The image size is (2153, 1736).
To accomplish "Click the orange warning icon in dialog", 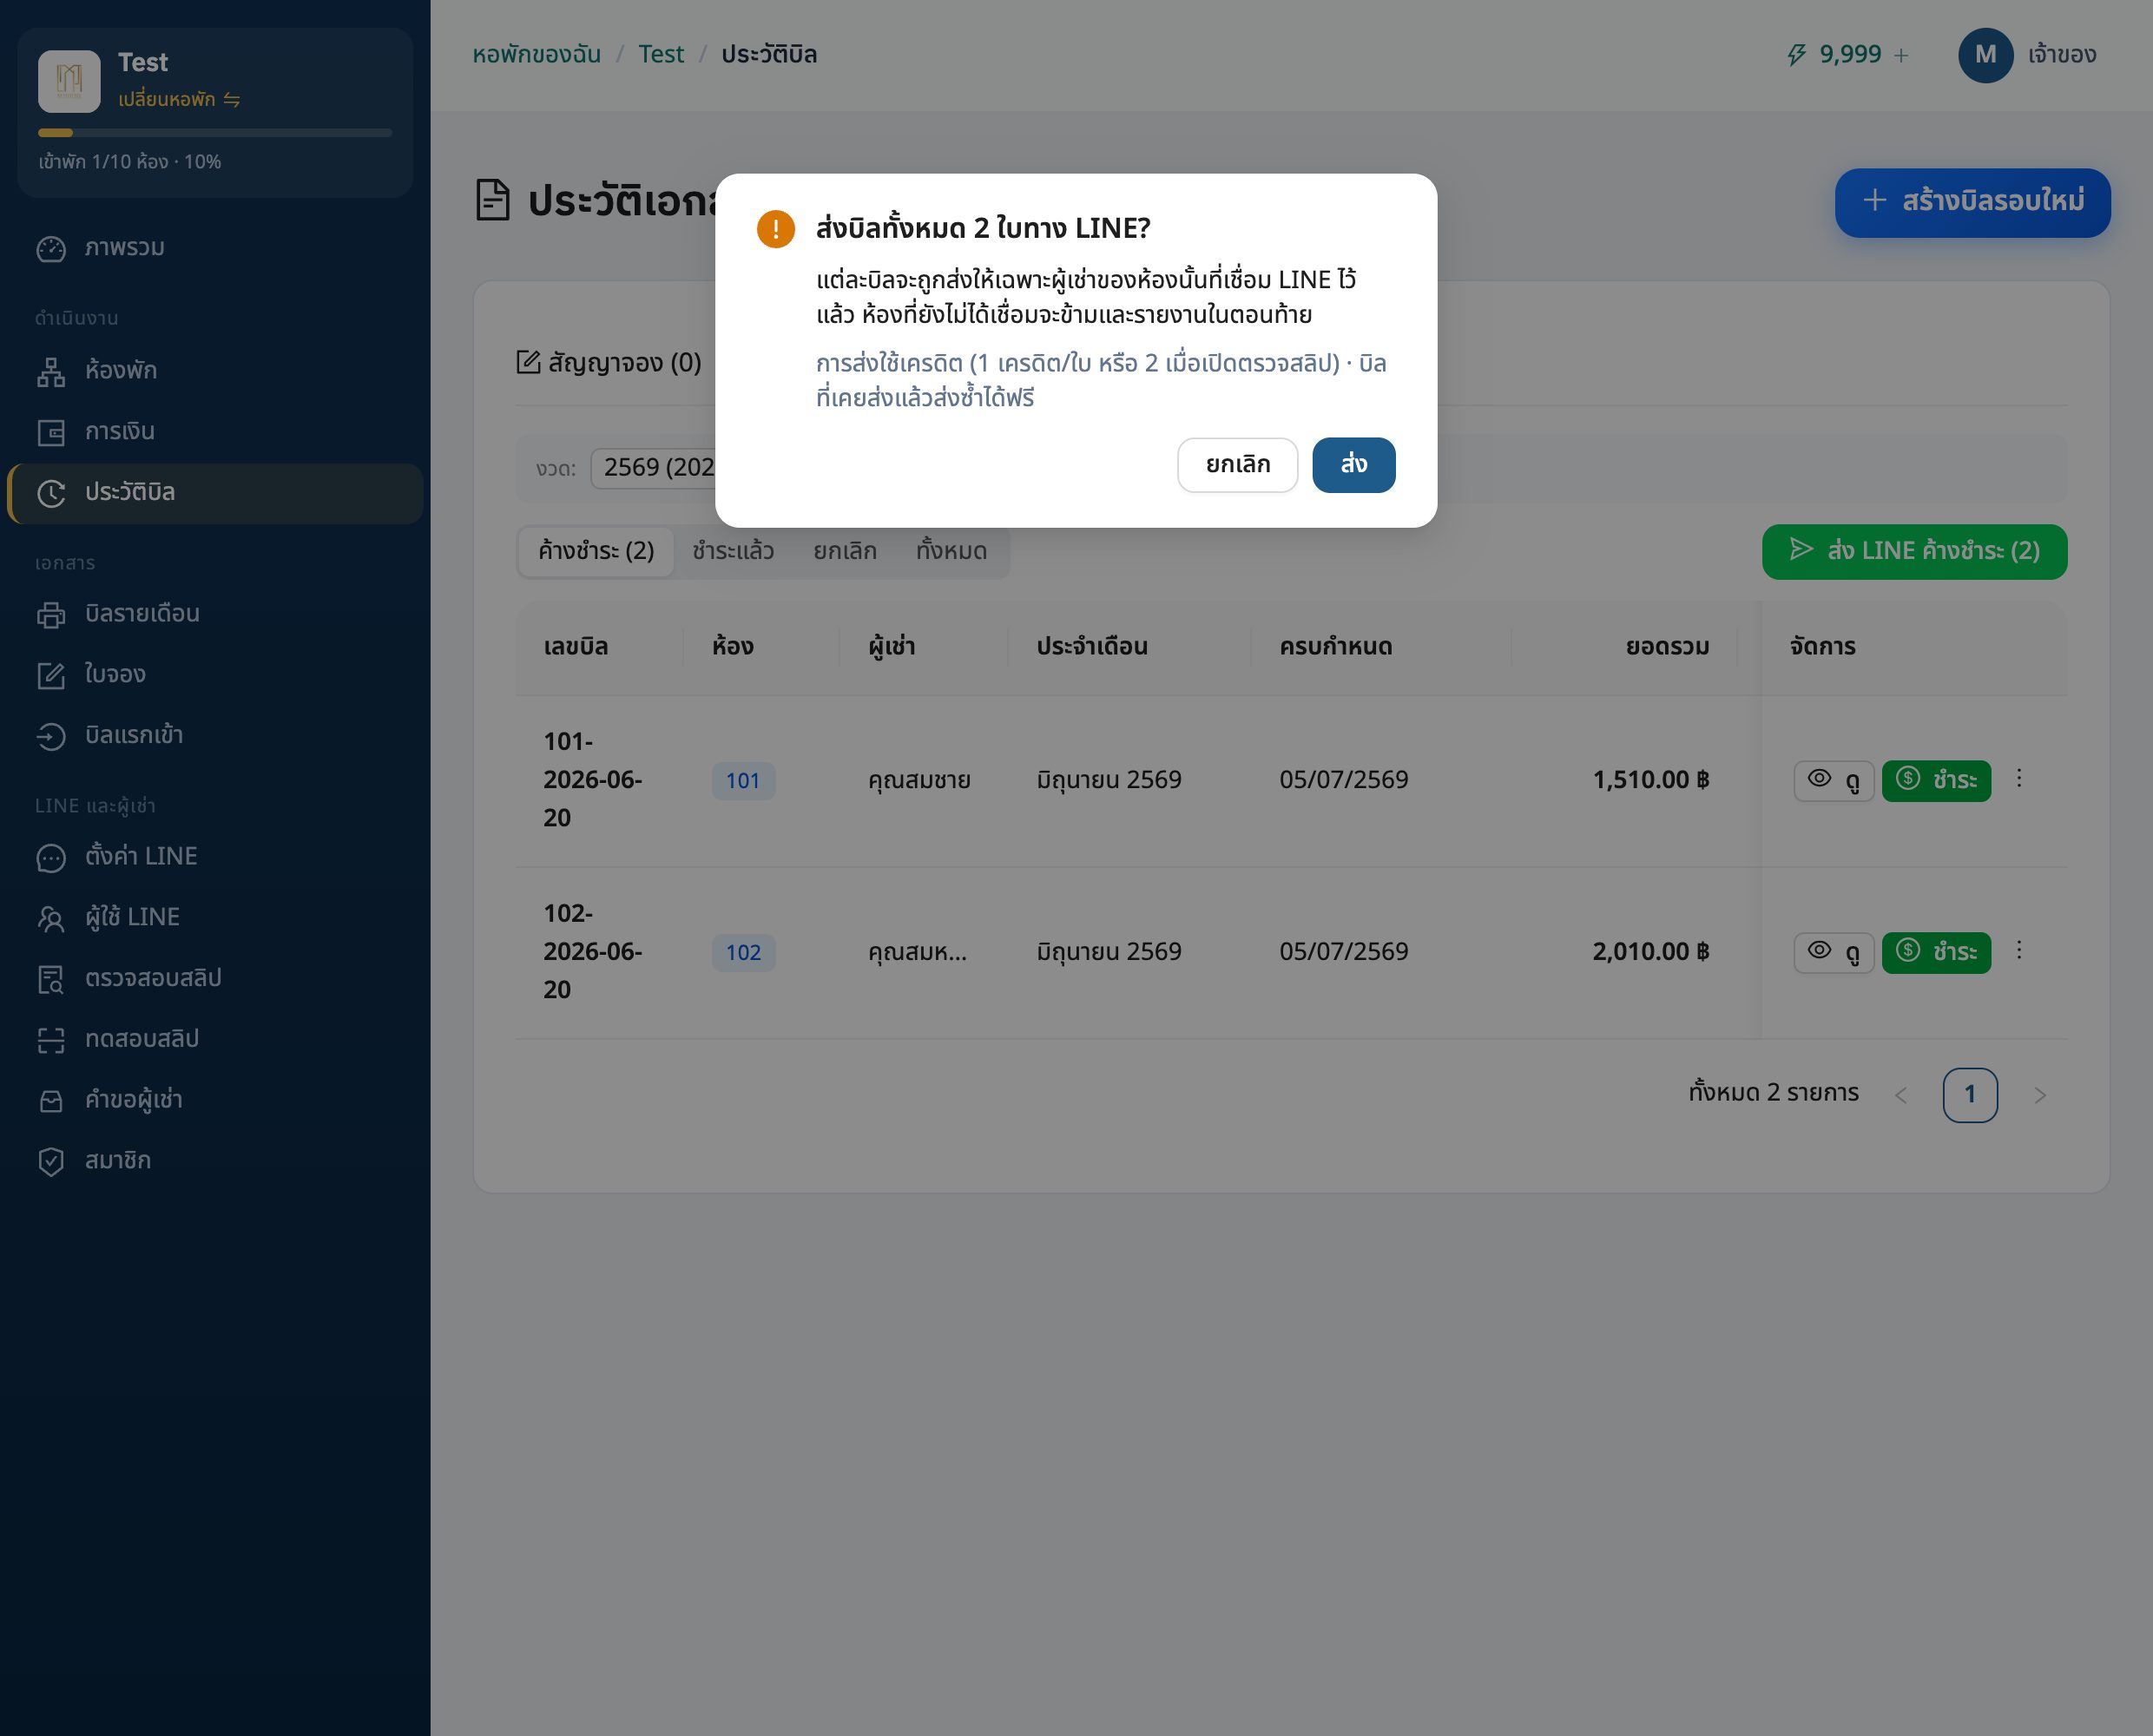I will 775,228.
